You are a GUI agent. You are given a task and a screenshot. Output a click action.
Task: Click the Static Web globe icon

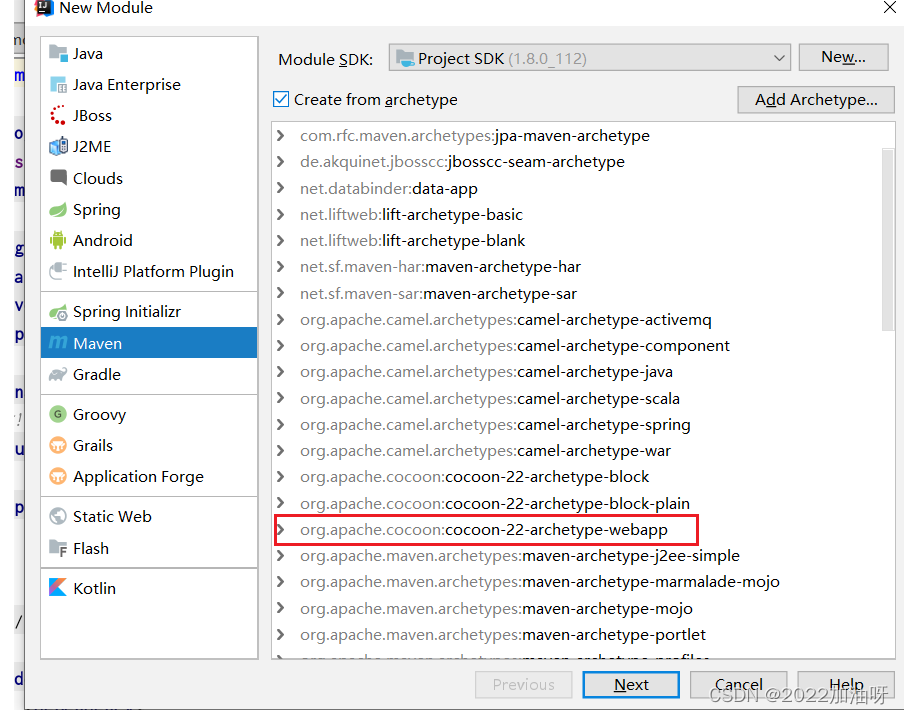(58, 516)
